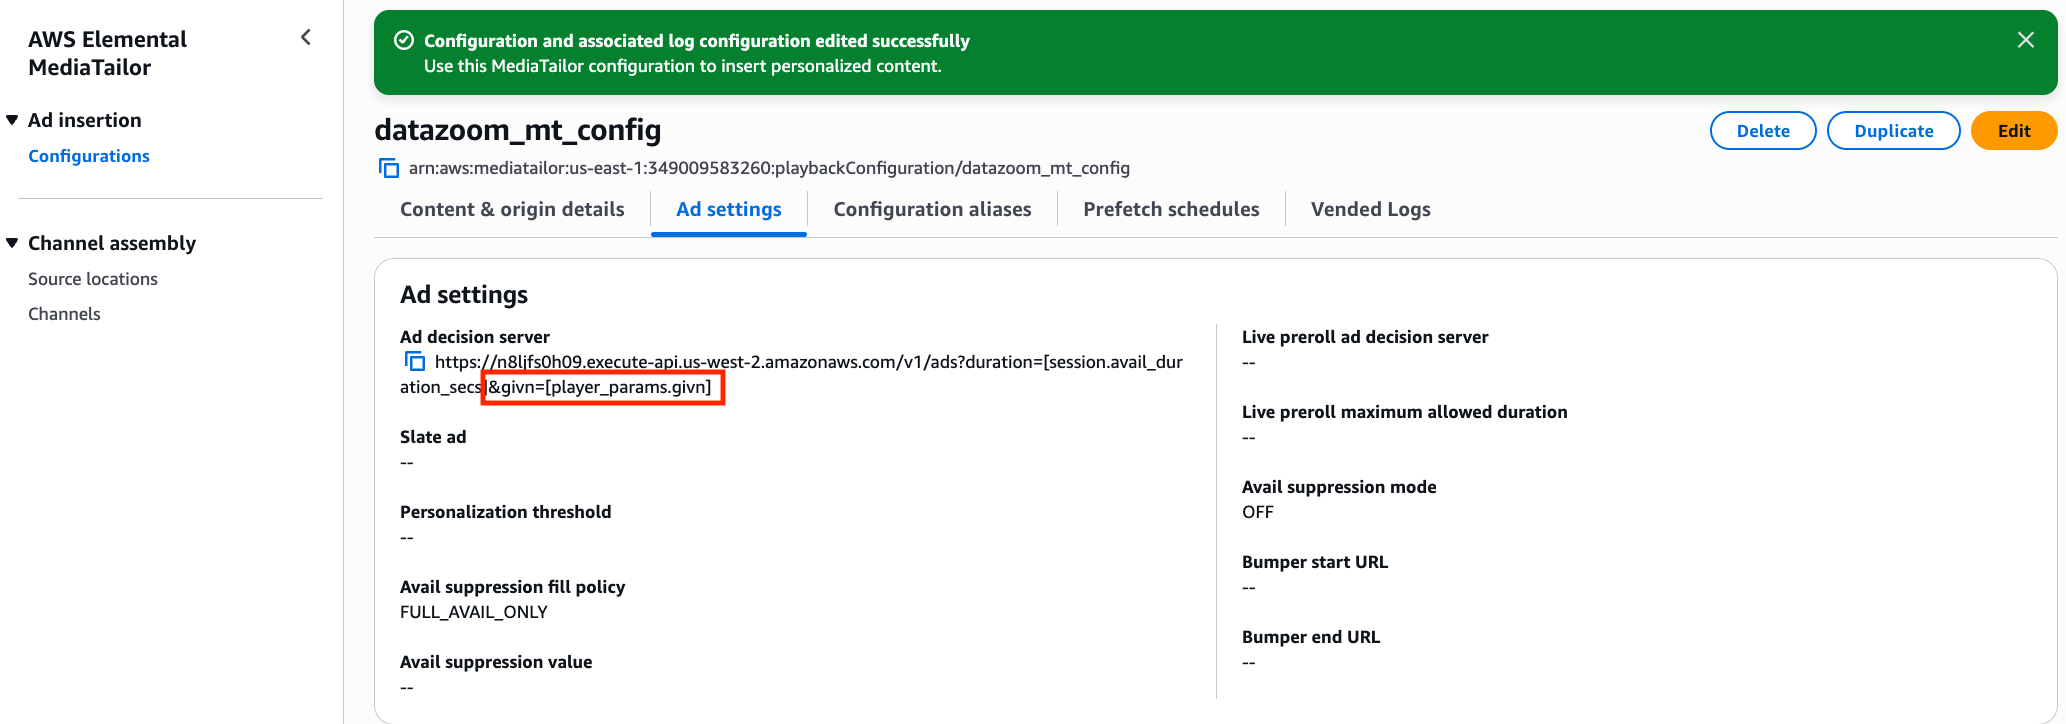Copy the ad decision server URL
2066x724 pixels.
coord(414,361)
